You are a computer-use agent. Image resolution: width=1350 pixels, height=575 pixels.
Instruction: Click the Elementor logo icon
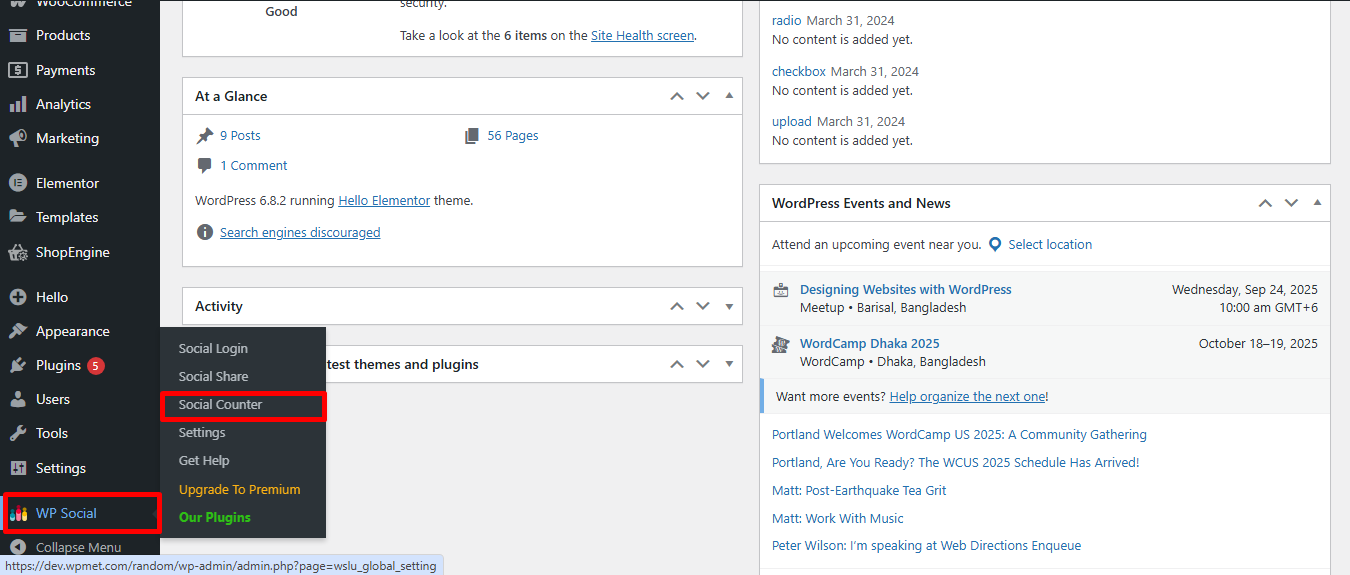pos(17,183)
